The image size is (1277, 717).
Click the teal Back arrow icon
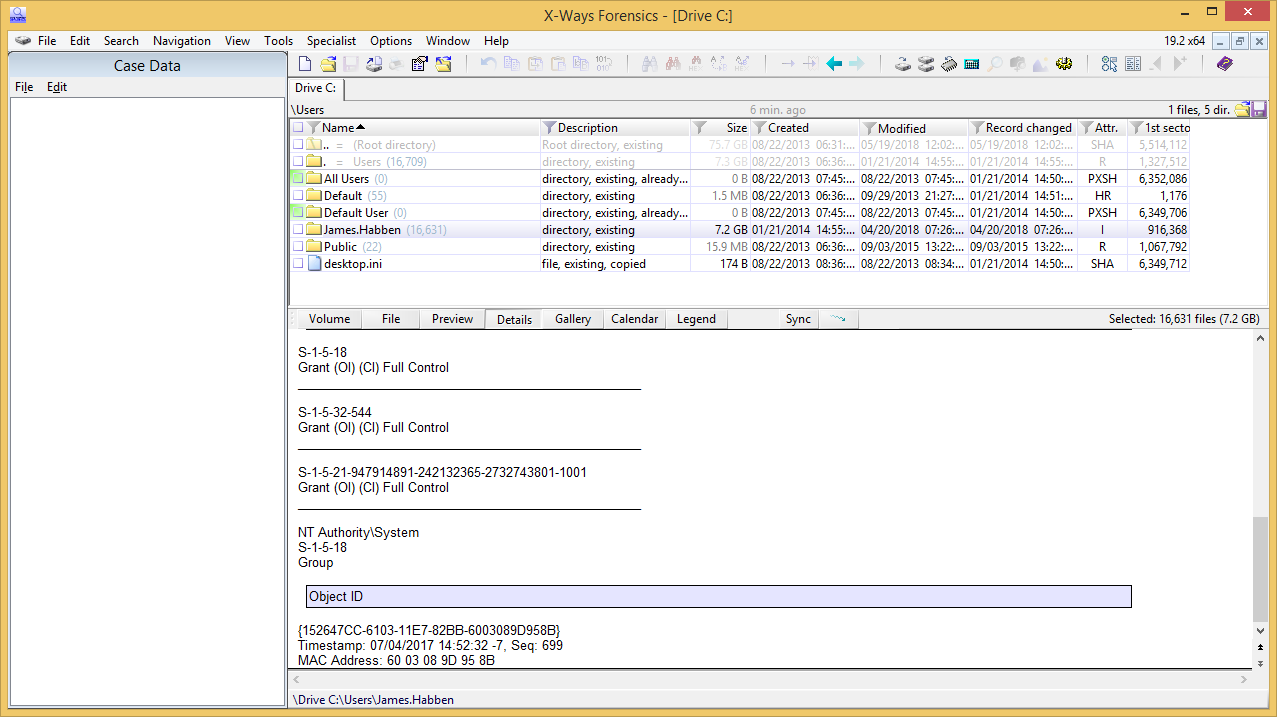[834, 64]
